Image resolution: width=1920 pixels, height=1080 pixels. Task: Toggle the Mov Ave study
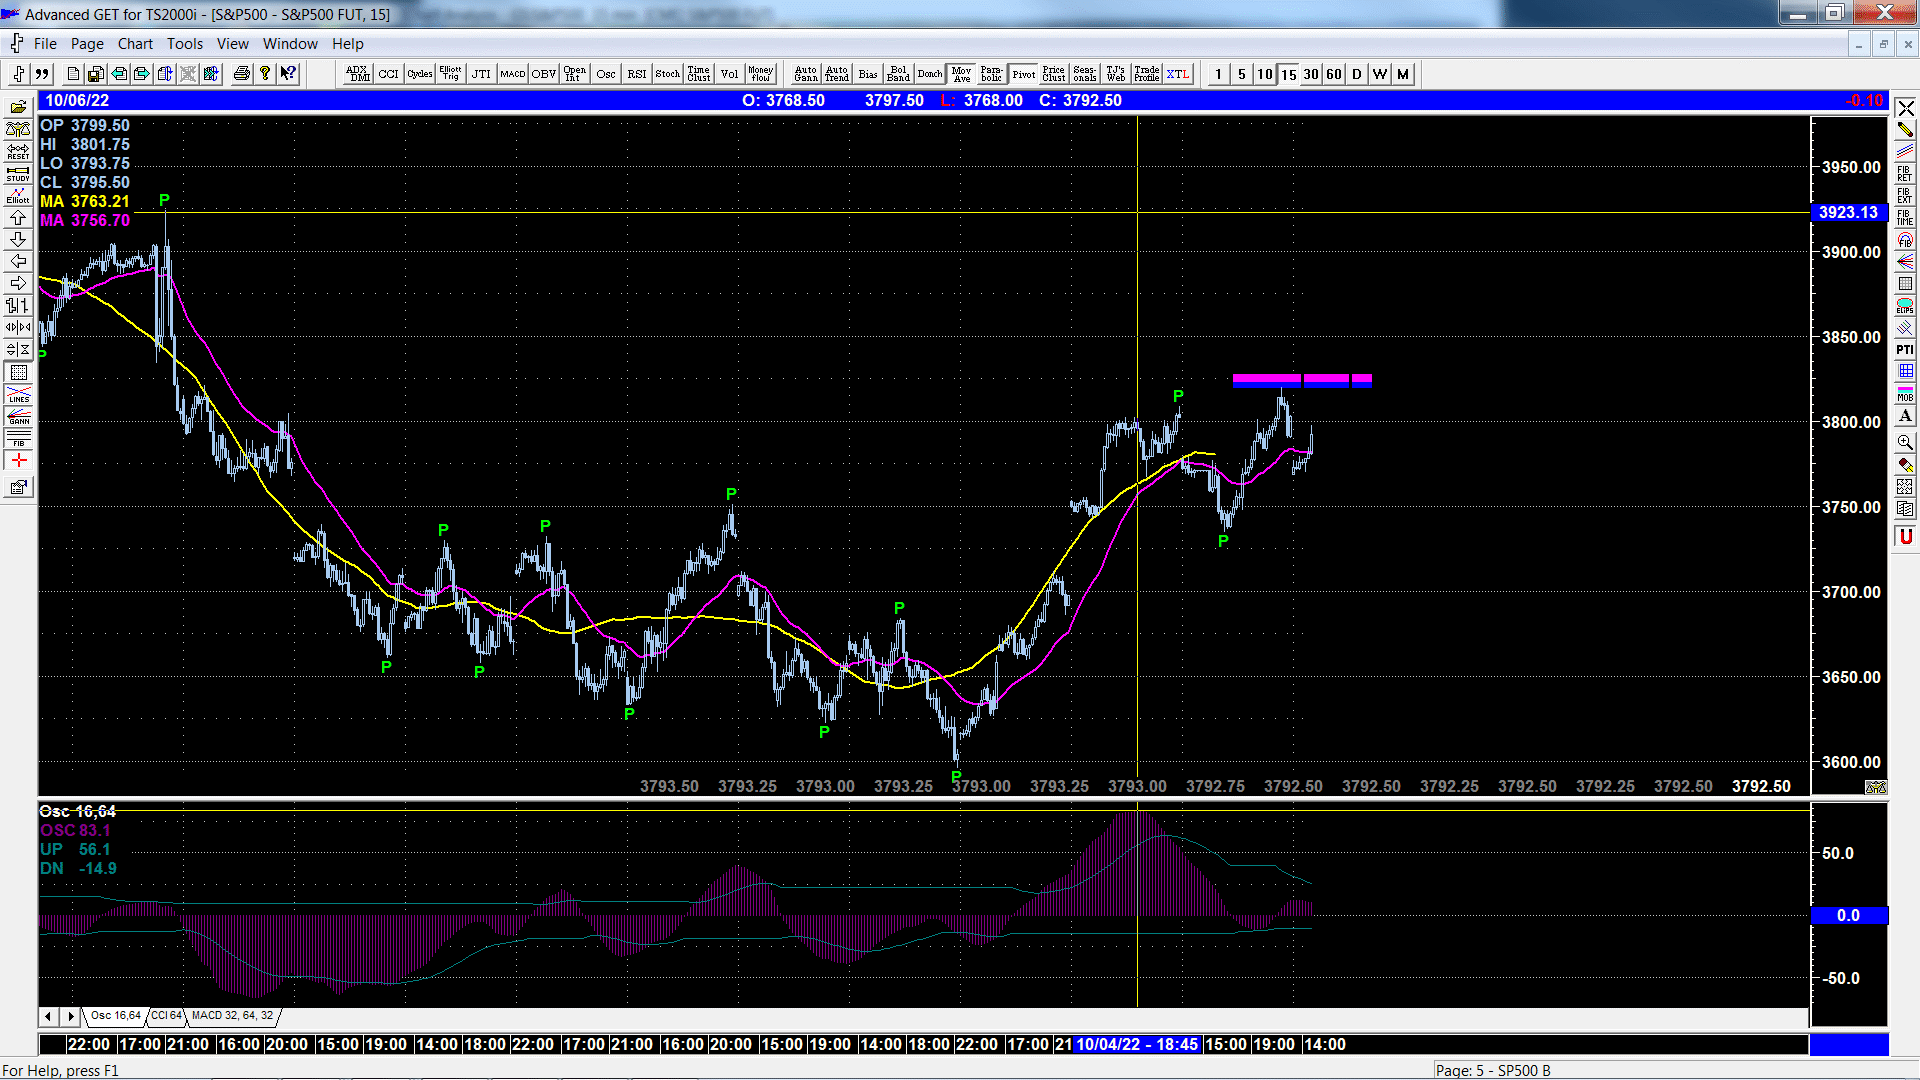(962, 74)
